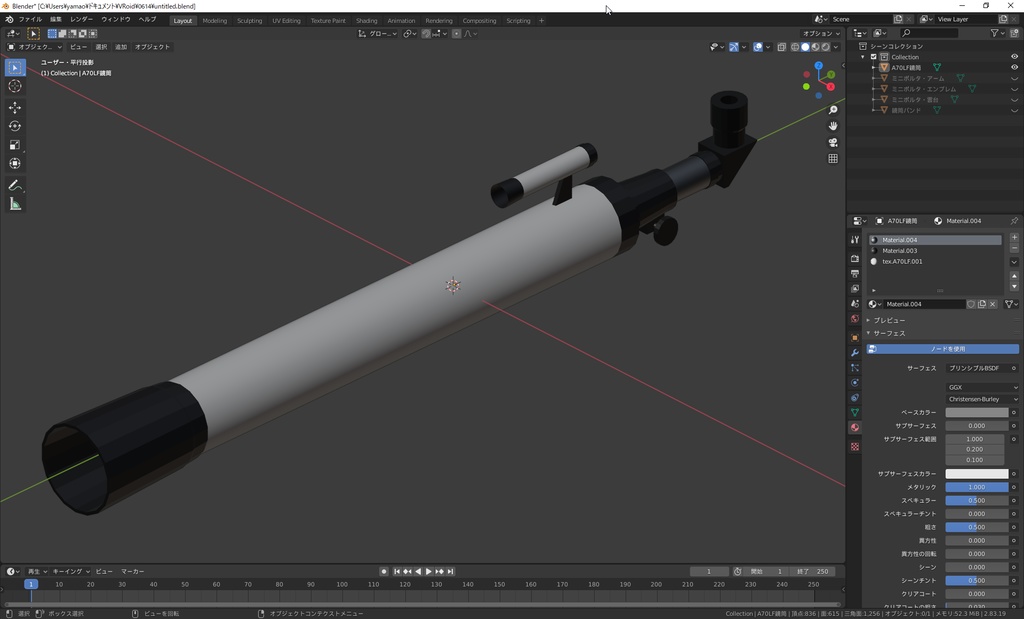The height and width of the screenshot is (619, 1024).
Task: Select the Measure tool
Action: click(15, 204)
